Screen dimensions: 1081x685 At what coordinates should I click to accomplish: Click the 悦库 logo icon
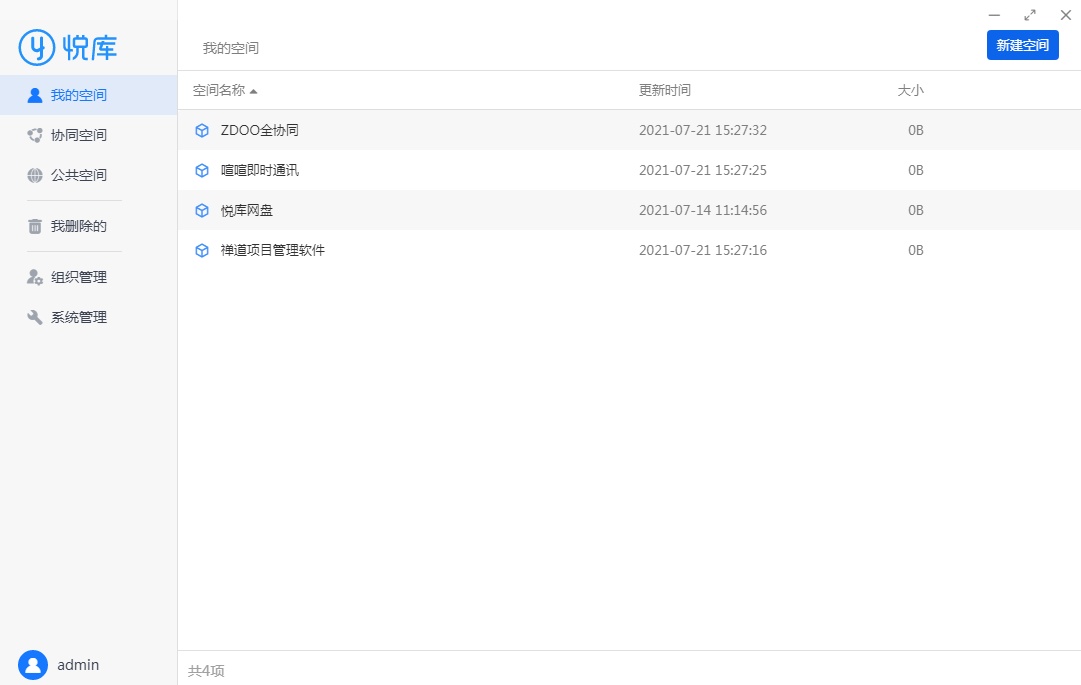coord(37,48)
